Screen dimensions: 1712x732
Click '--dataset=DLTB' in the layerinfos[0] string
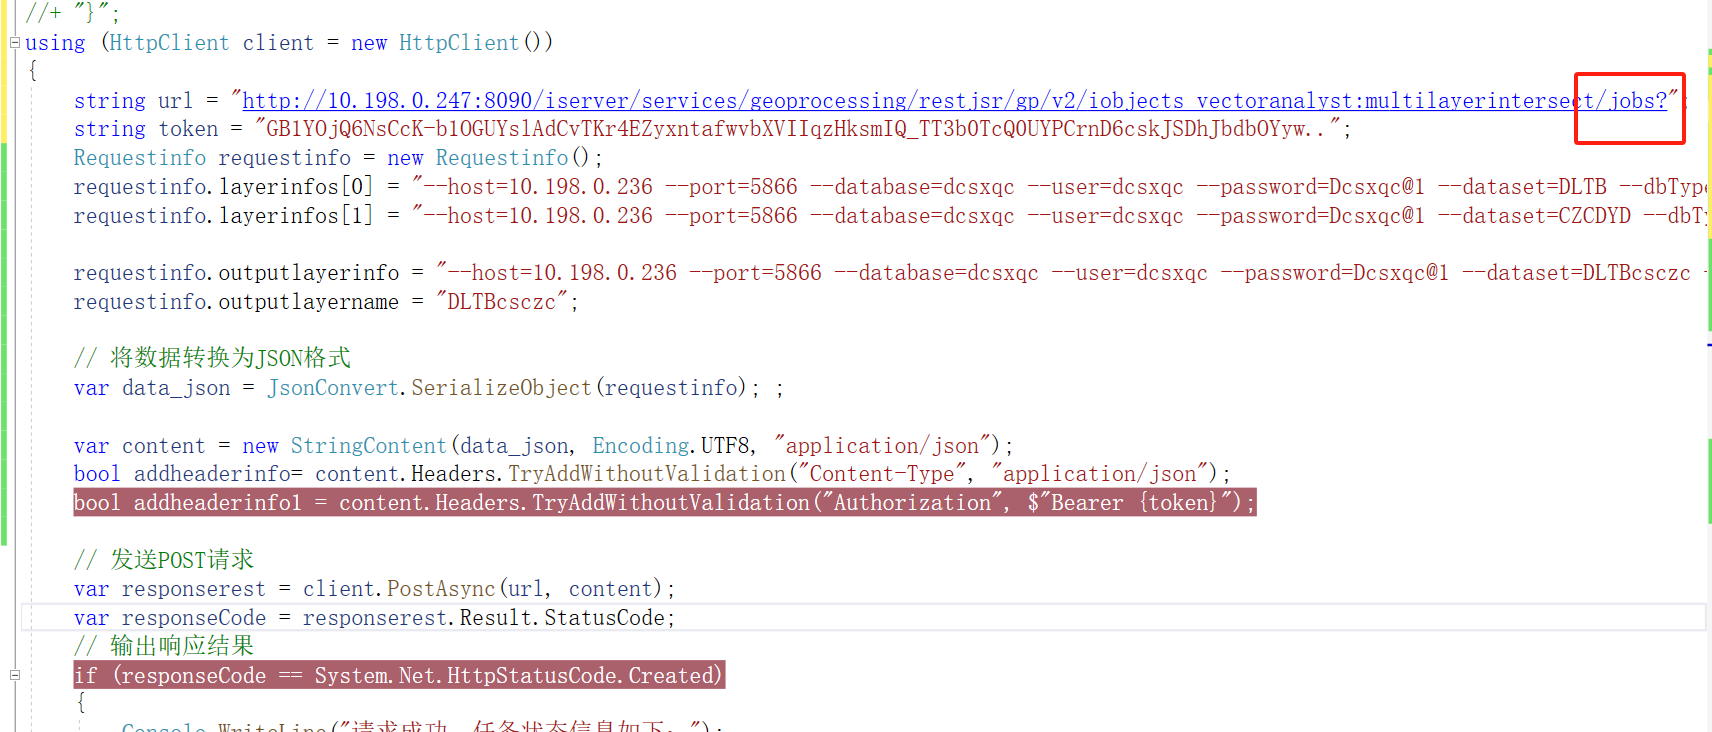click(1522, 187)
